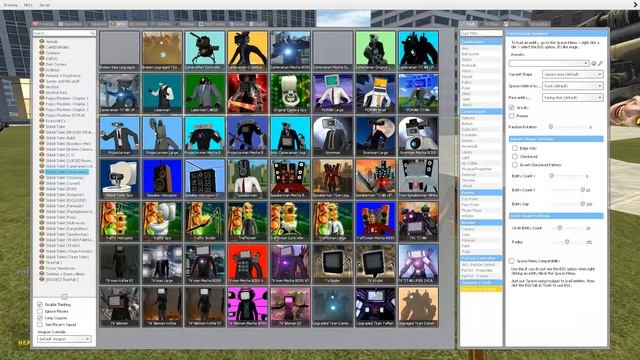Click the NPC search field
The image size is (640, 360).
click(x=64, y=33)
